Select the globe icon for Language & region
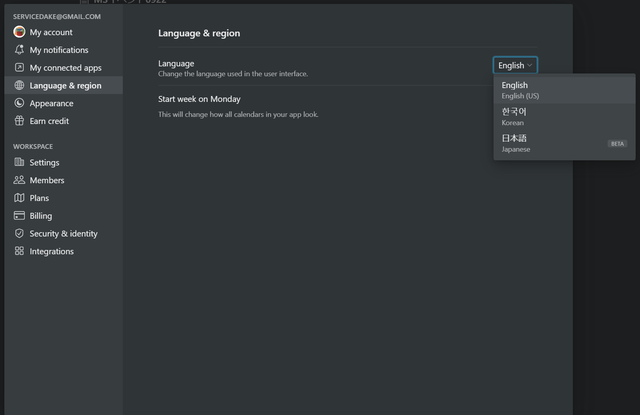Image resolution: width=640 pixels, height=415 pixels. click(19, 85)
